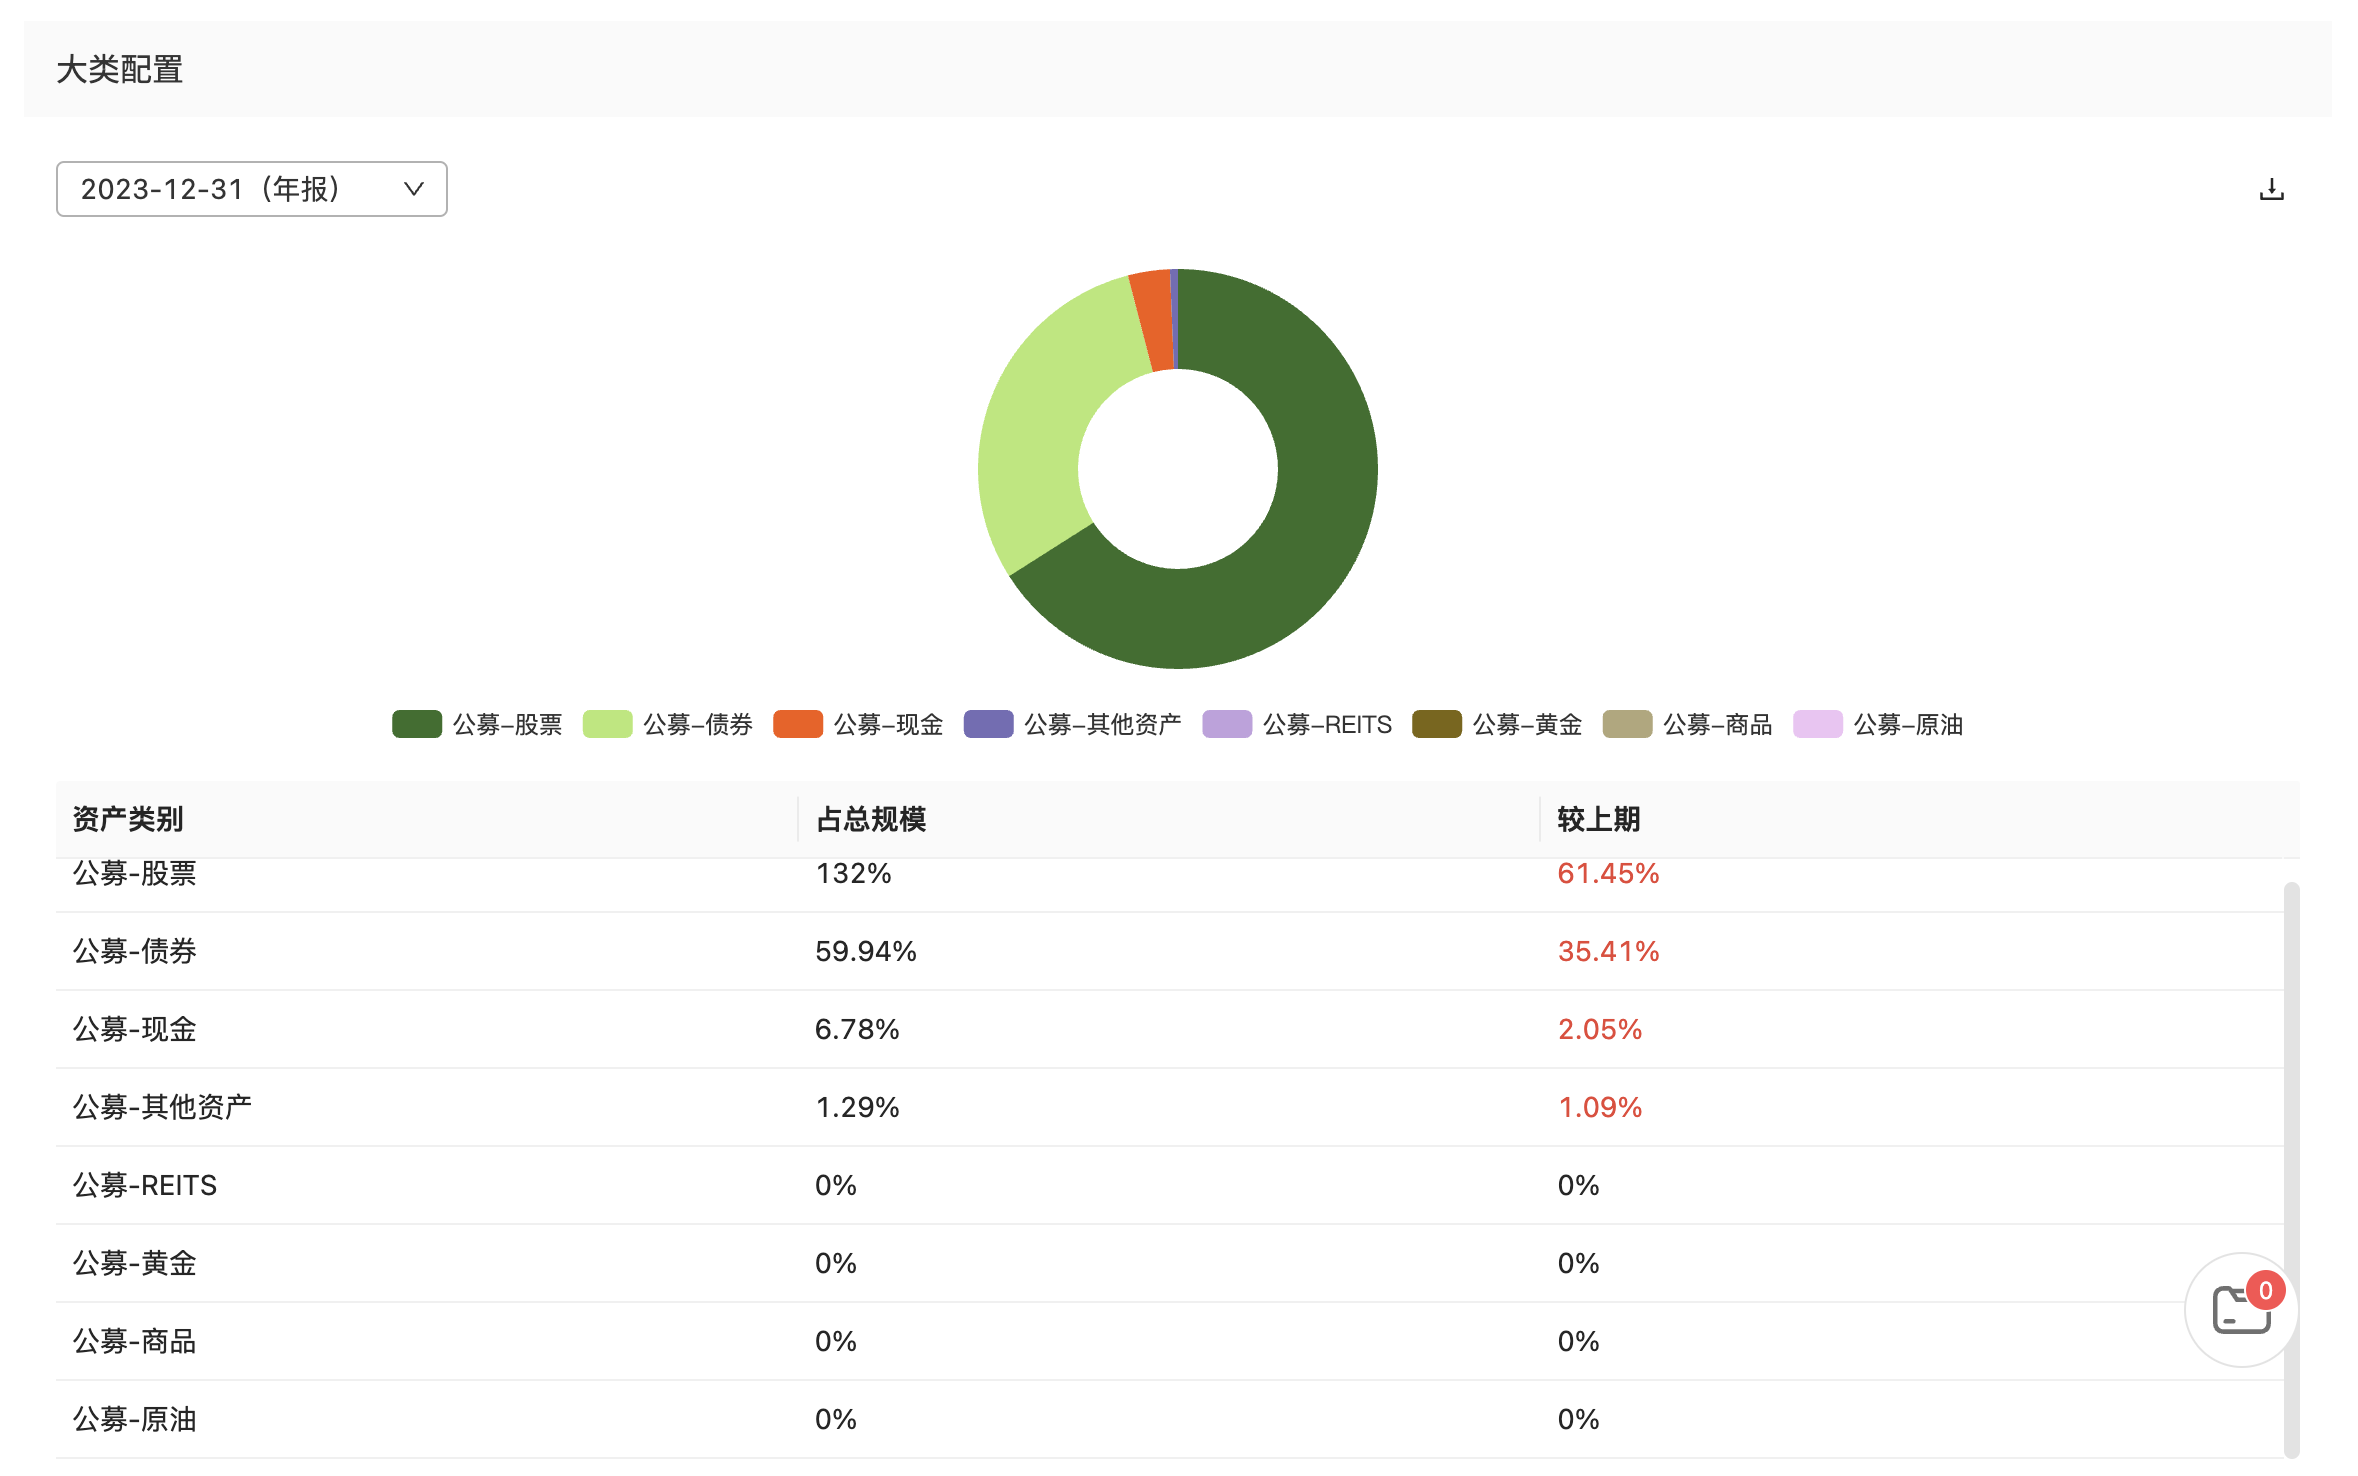Open the 2023-12-31 report date dropdown

[x=251, y=189]
